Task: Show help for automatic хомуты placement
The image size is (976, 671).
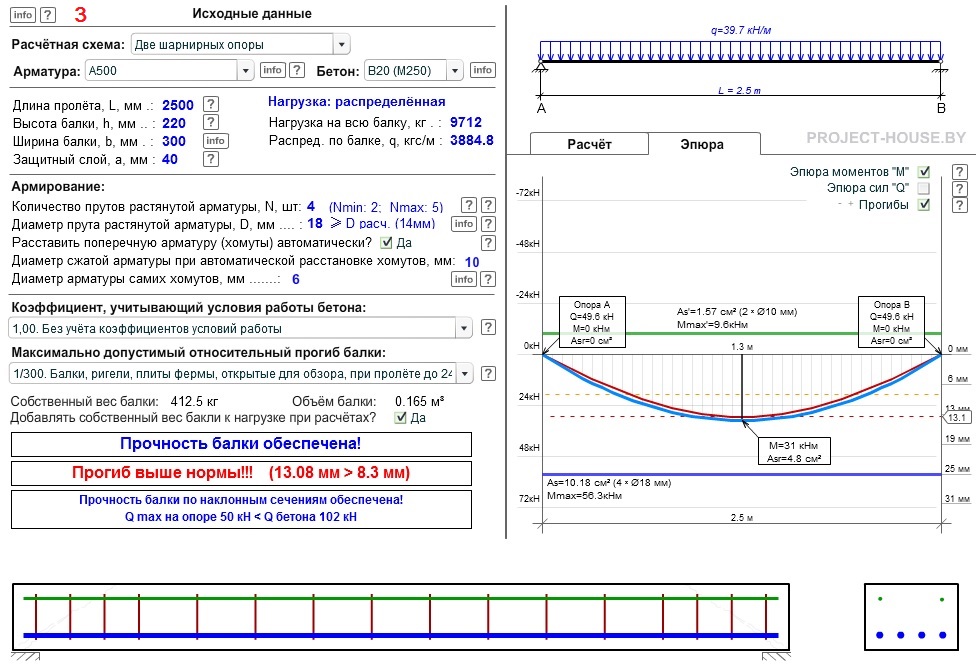Action: tap(489, 243)
